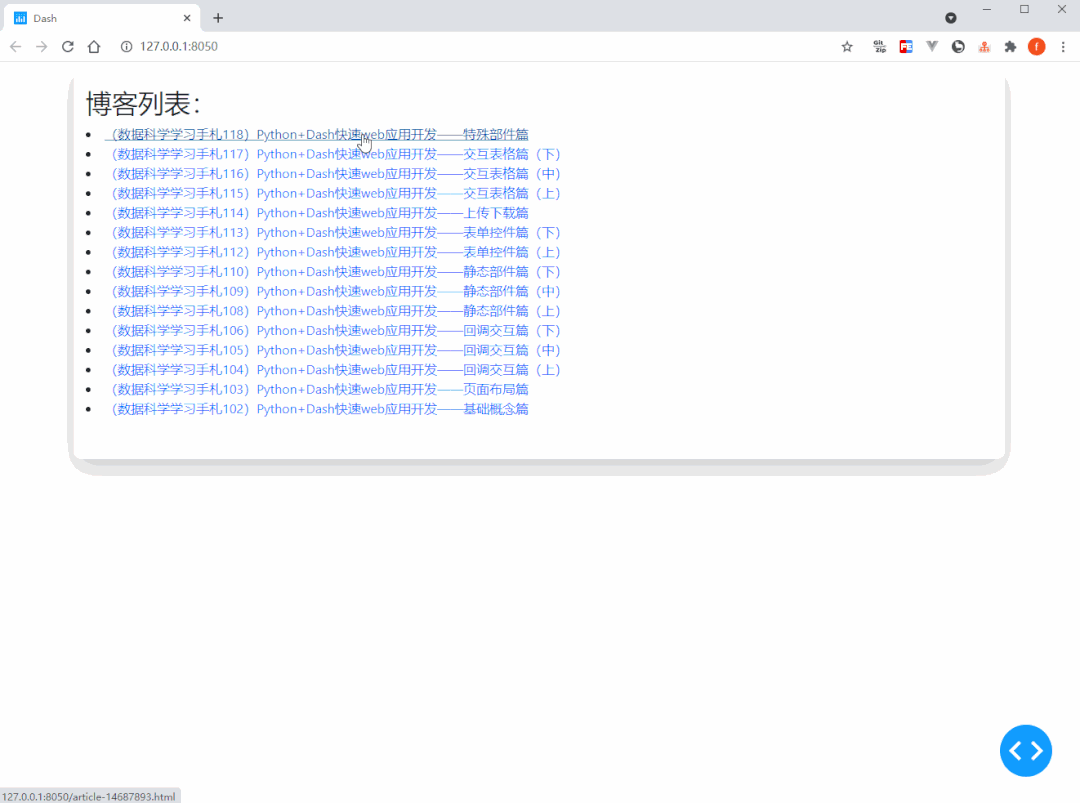Open article 104 回调交互篇（上）link

[x=336, y=370]
